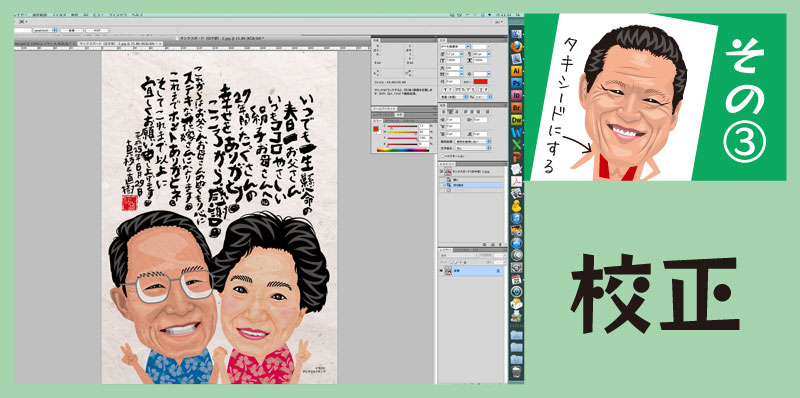Viewport: 800px width, 398px height.
Task: Launch Adobe Bridge (Br) from the Dock
Action: pyautogui.click(x=516, y=107)
